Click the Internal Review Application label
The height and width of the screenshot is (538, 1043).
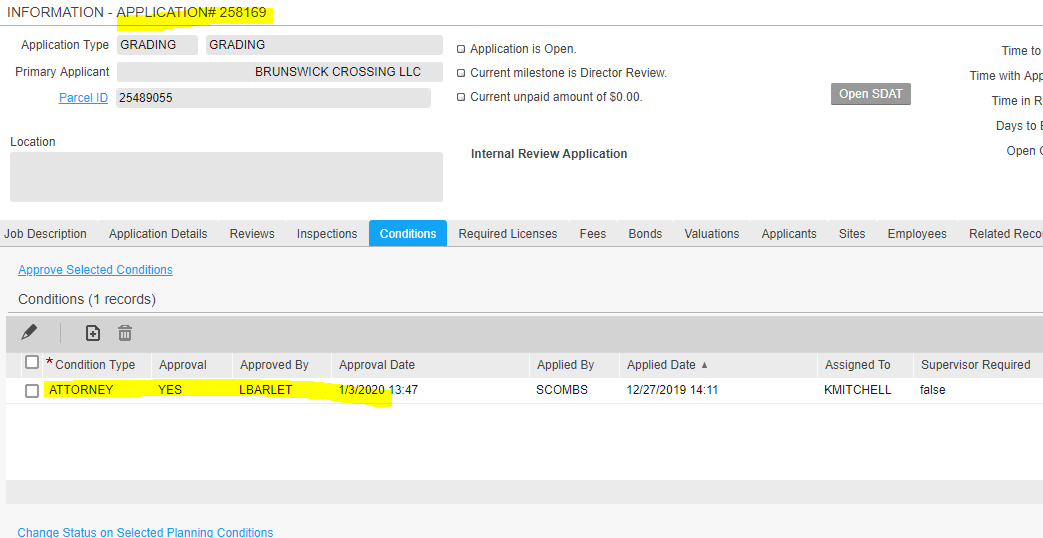coord(549,154)
